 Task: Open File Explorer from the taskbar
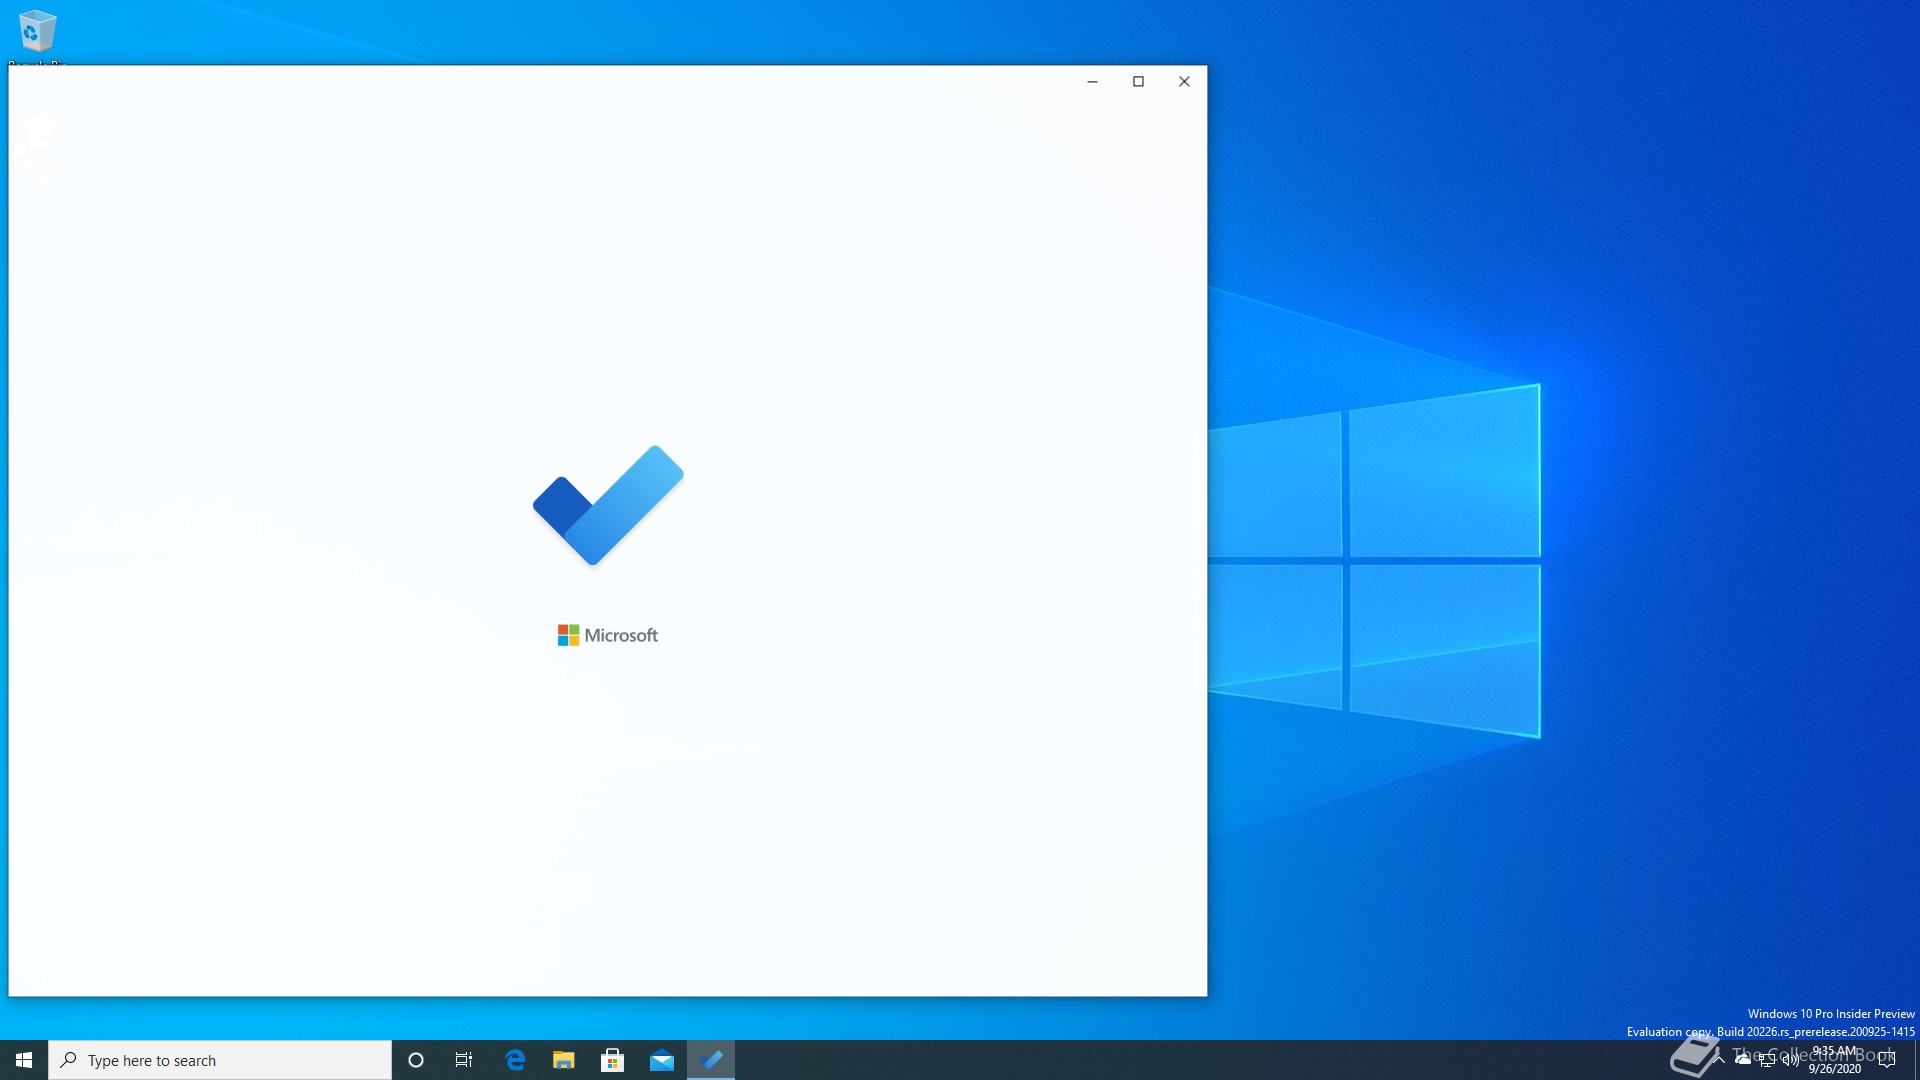564,1060
